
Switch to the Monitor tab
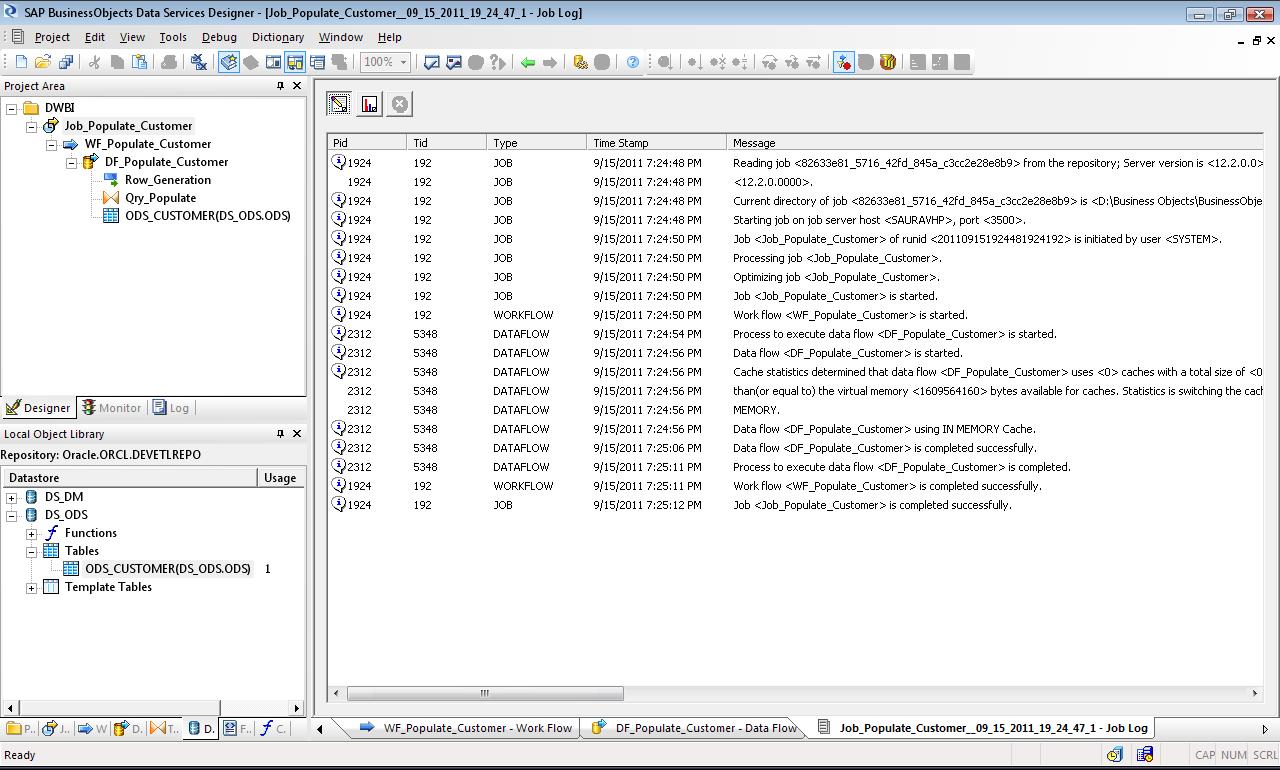pos(111,408)
